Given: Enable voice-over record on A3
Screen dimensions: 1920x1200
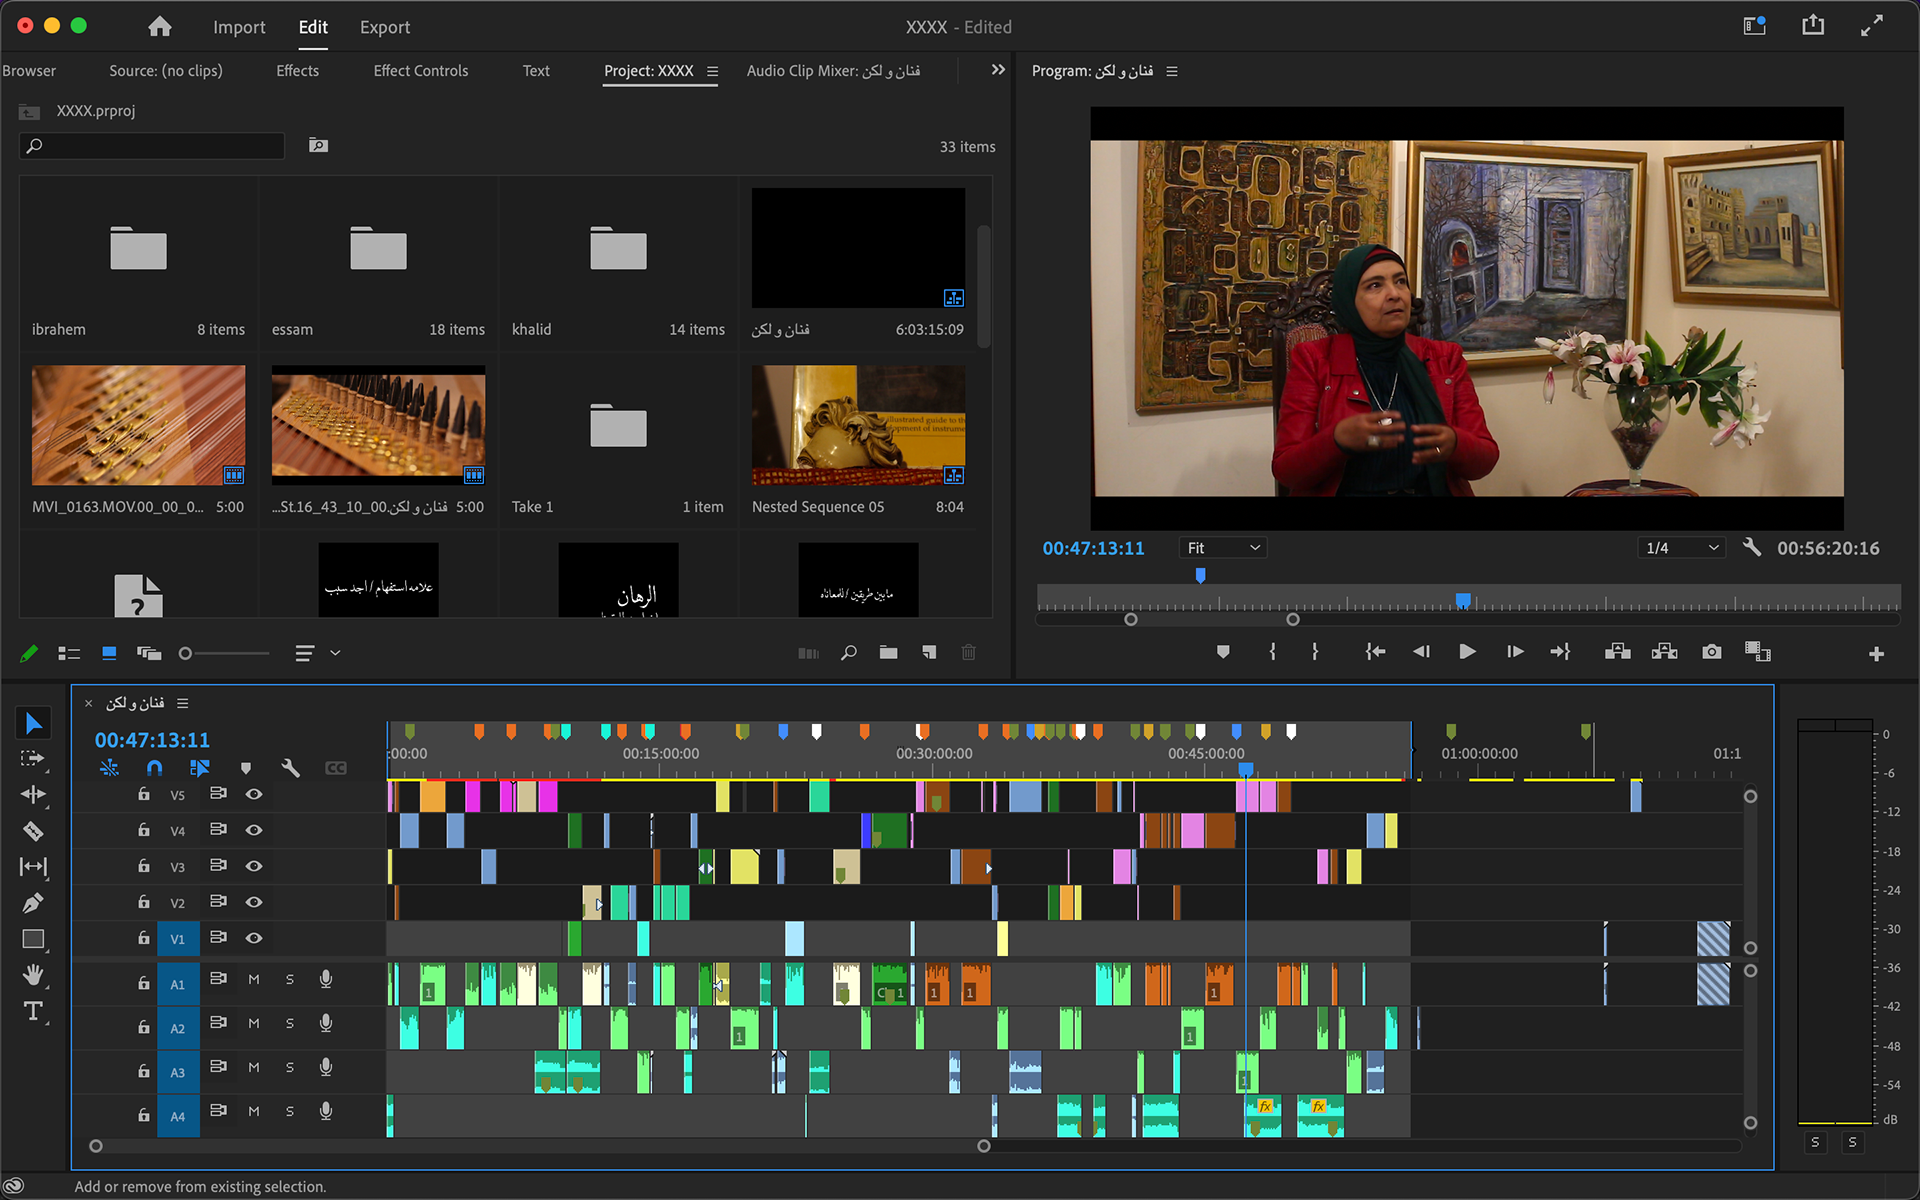Looking at the screenshot, I should (326, 1067).
